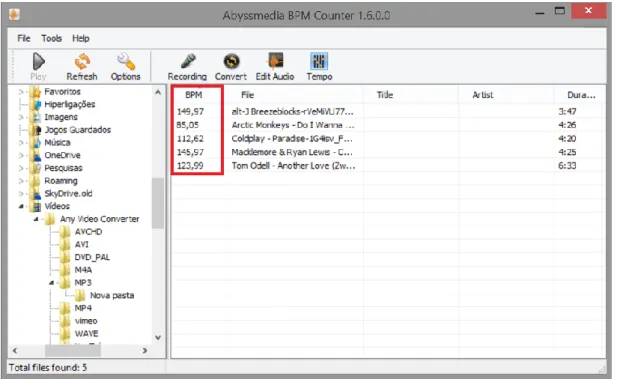Select the Macklemore & Ryan Lewis file

tap(388, 152)
